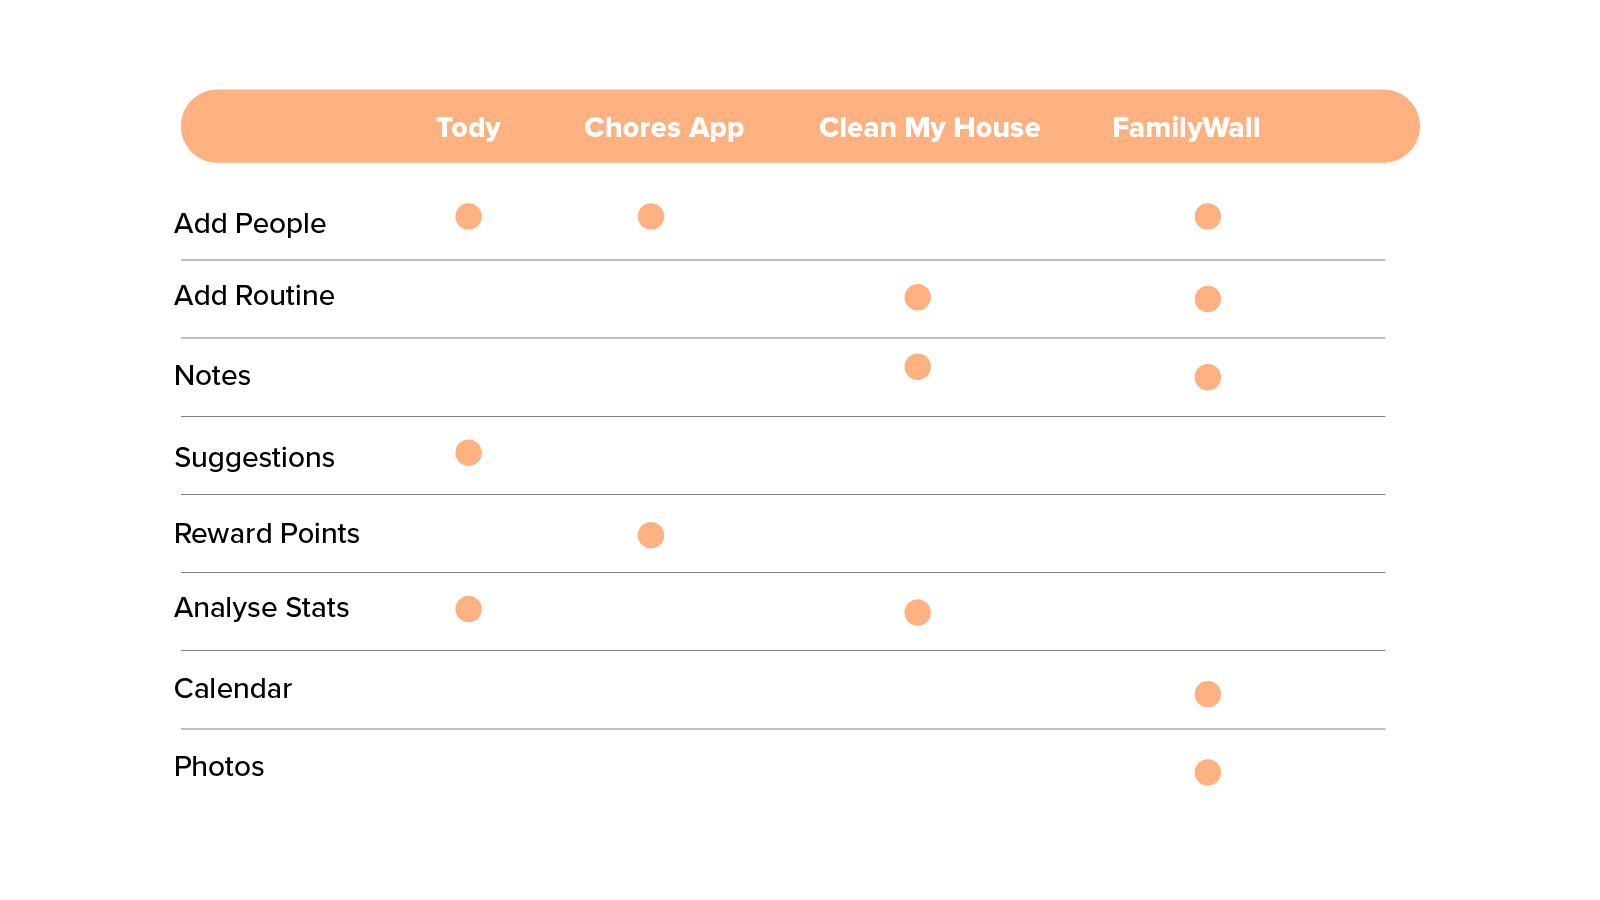The image size is (1600, 900).
Task: Select Tody dot in Analyse Stats row
Action: pos(468,609)
